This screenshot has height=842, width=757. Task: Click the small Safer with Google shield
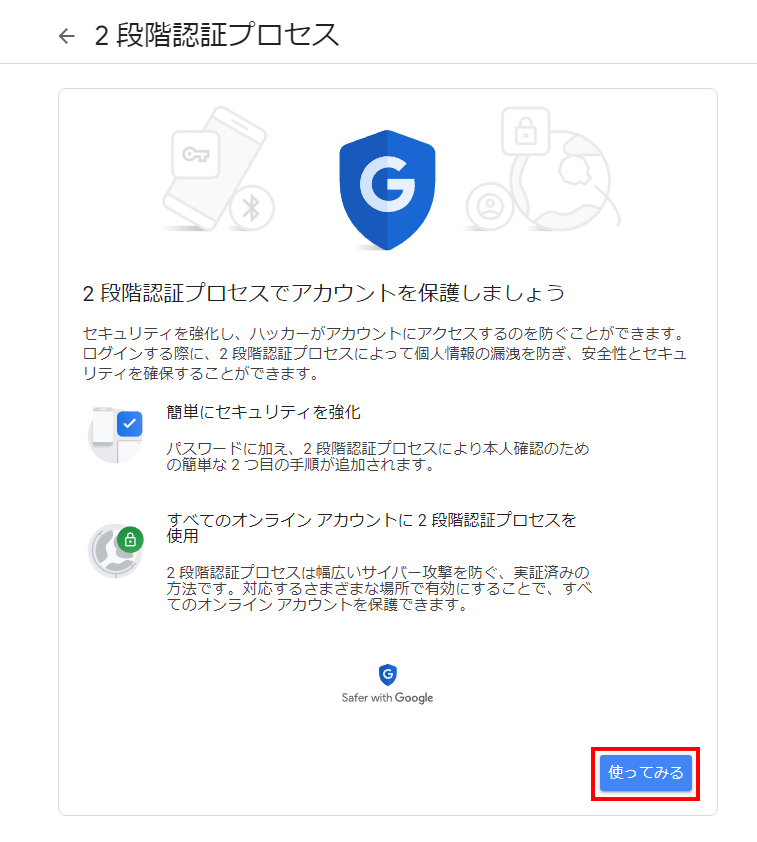[x=388, y=675]
